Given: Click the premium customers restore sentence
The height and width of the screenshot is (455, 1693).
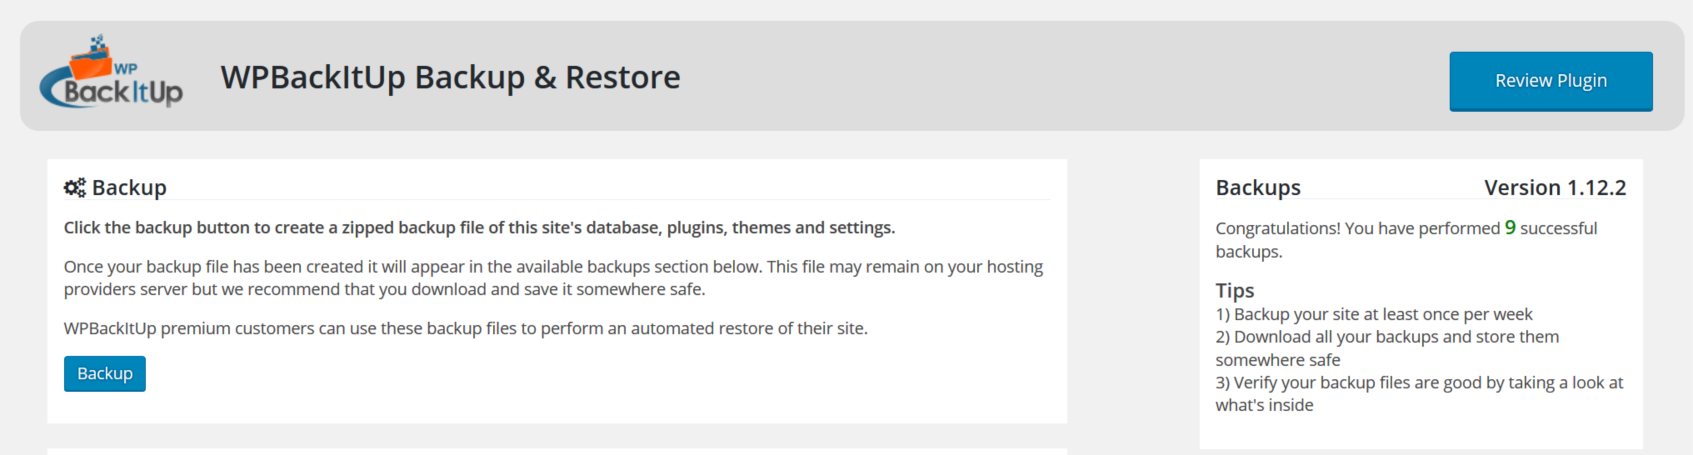Looking at the screenshot, I should (466, 328).
